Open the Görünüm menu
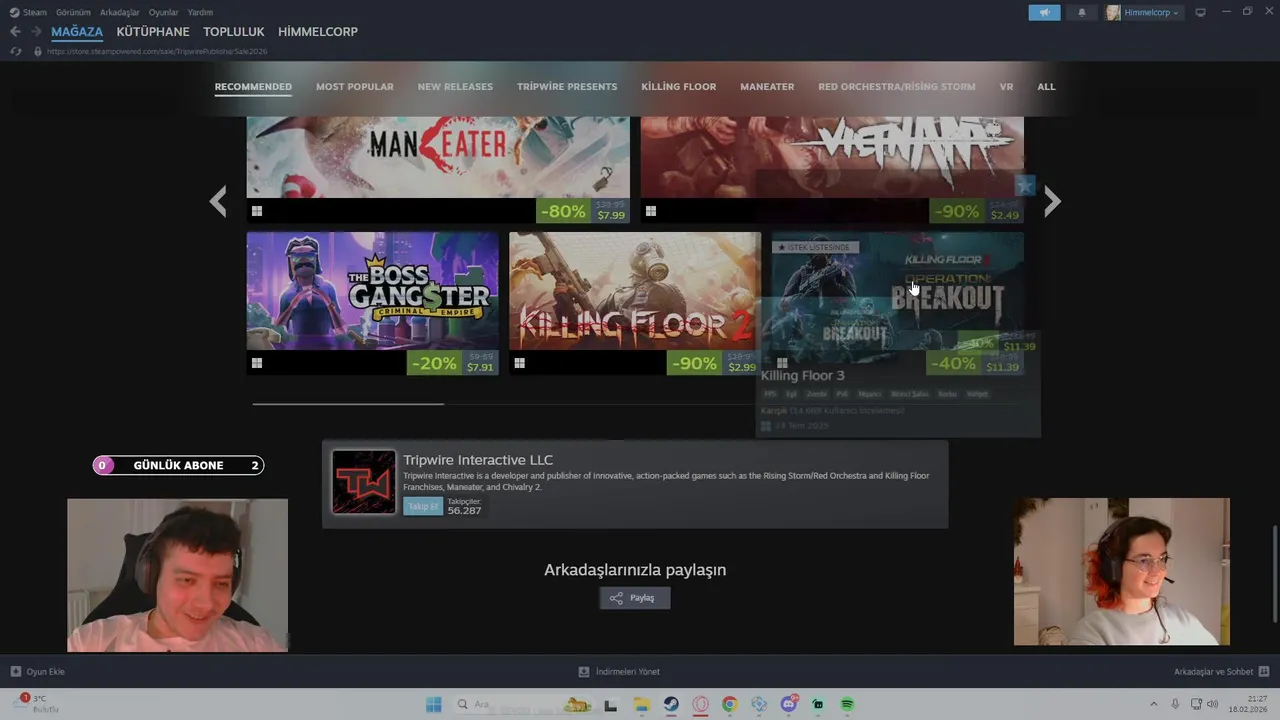 [73, 12]
